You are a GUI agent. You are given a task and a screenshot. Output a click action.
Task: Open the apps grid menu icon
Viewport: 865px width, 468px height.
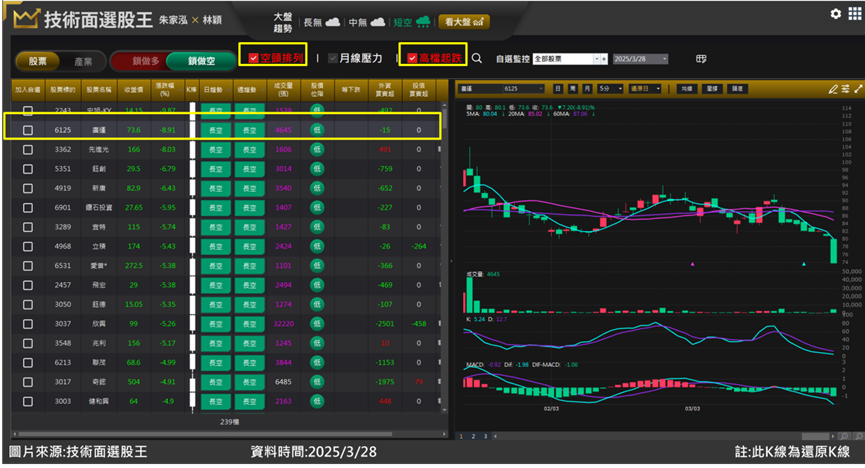(x=855, y=14)
